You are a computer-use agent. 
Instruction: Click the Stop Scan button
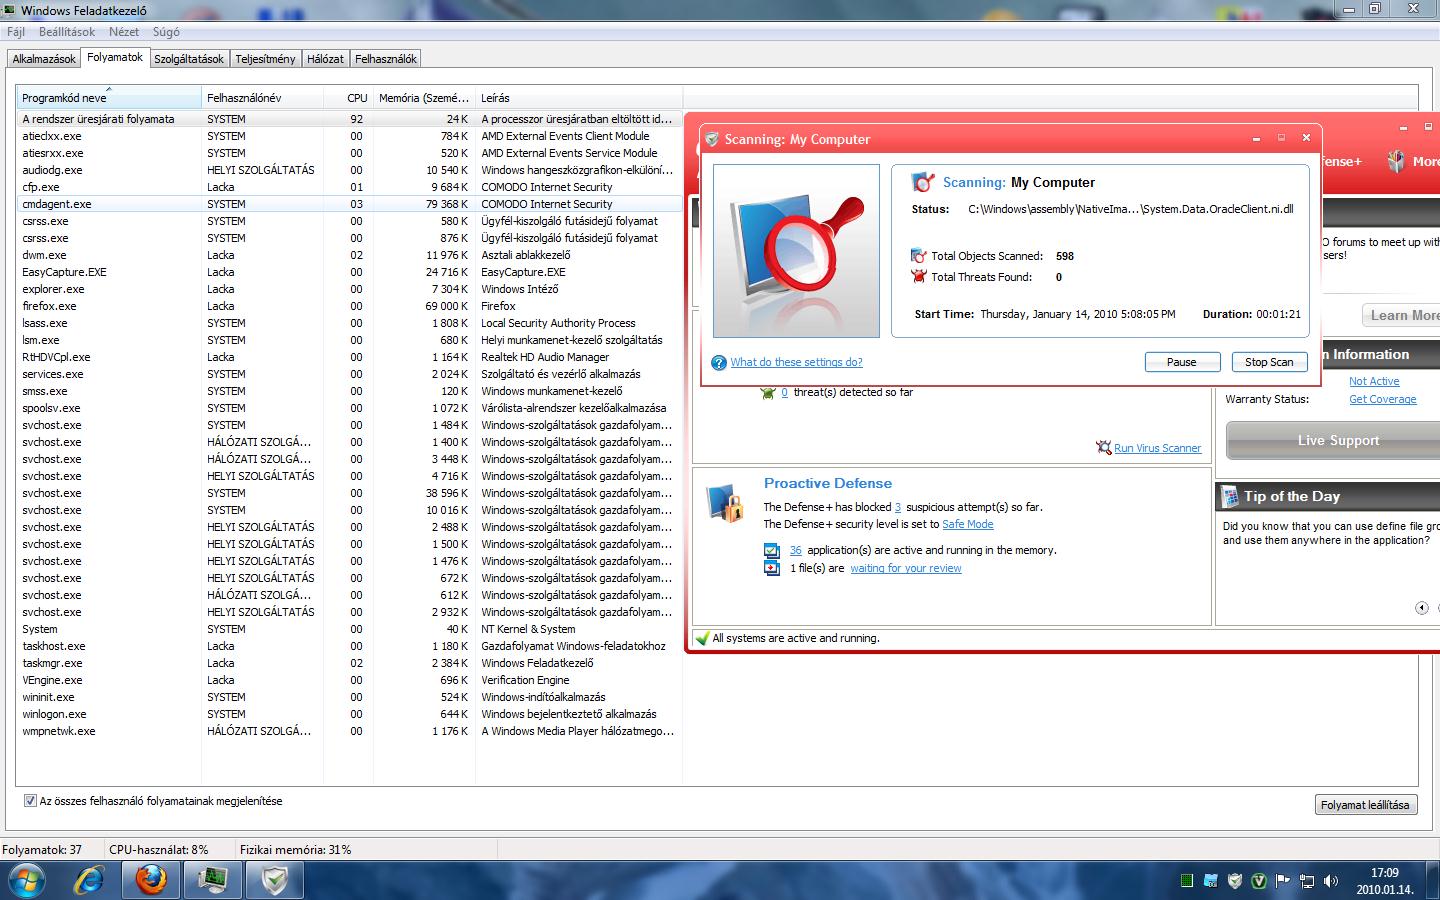[x=1269, y=362]
